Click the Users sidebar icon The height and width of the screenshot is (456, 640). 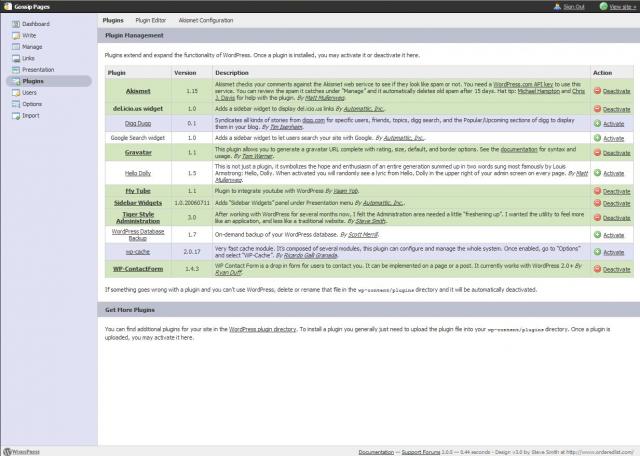[16, 93]
